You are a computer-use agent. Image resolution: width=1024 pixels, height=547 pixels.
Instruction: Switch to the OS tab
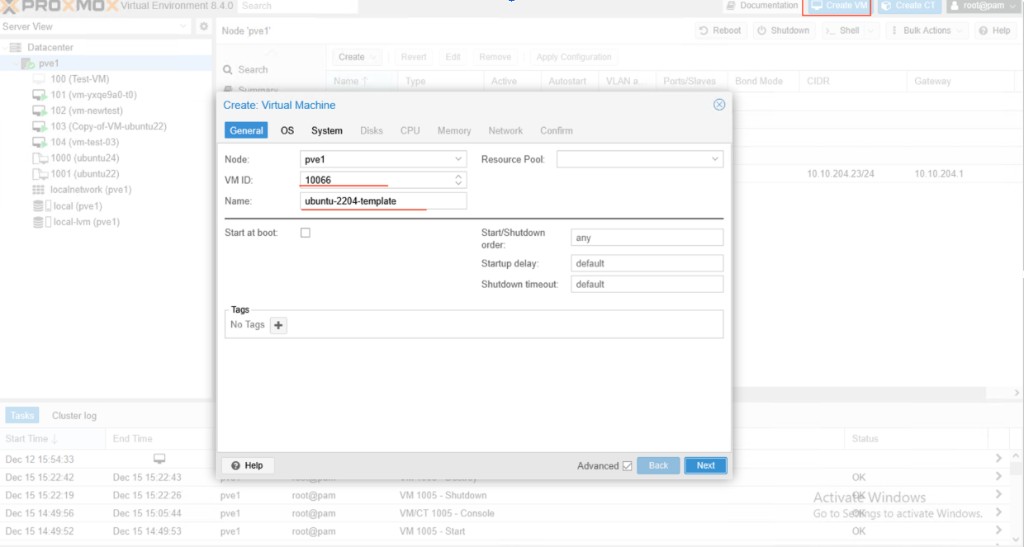click(x=287, y=131)
